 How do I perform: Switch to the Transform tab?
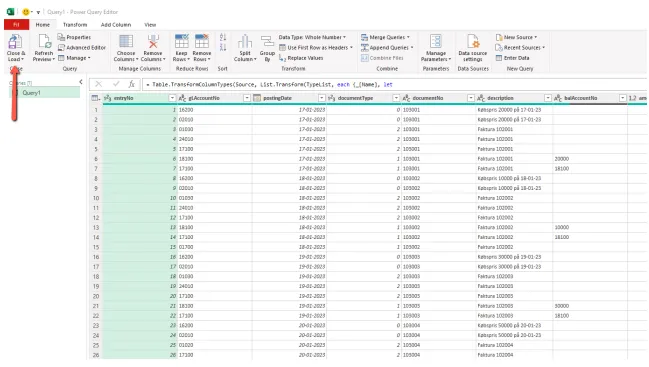[75, 25]
